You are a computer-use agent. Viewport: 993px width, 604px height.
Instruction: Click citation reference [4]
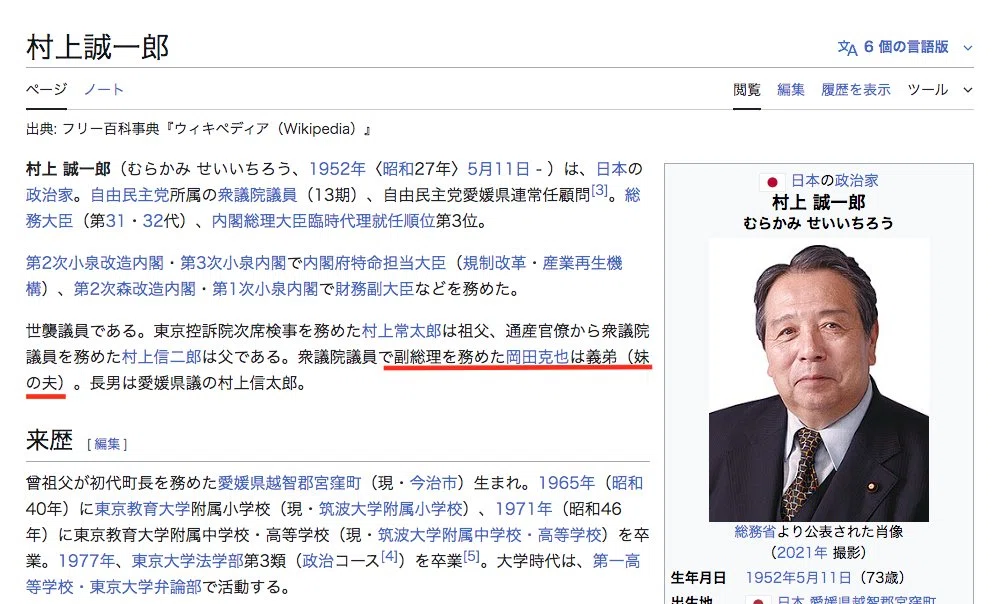(x=389, y=556)
